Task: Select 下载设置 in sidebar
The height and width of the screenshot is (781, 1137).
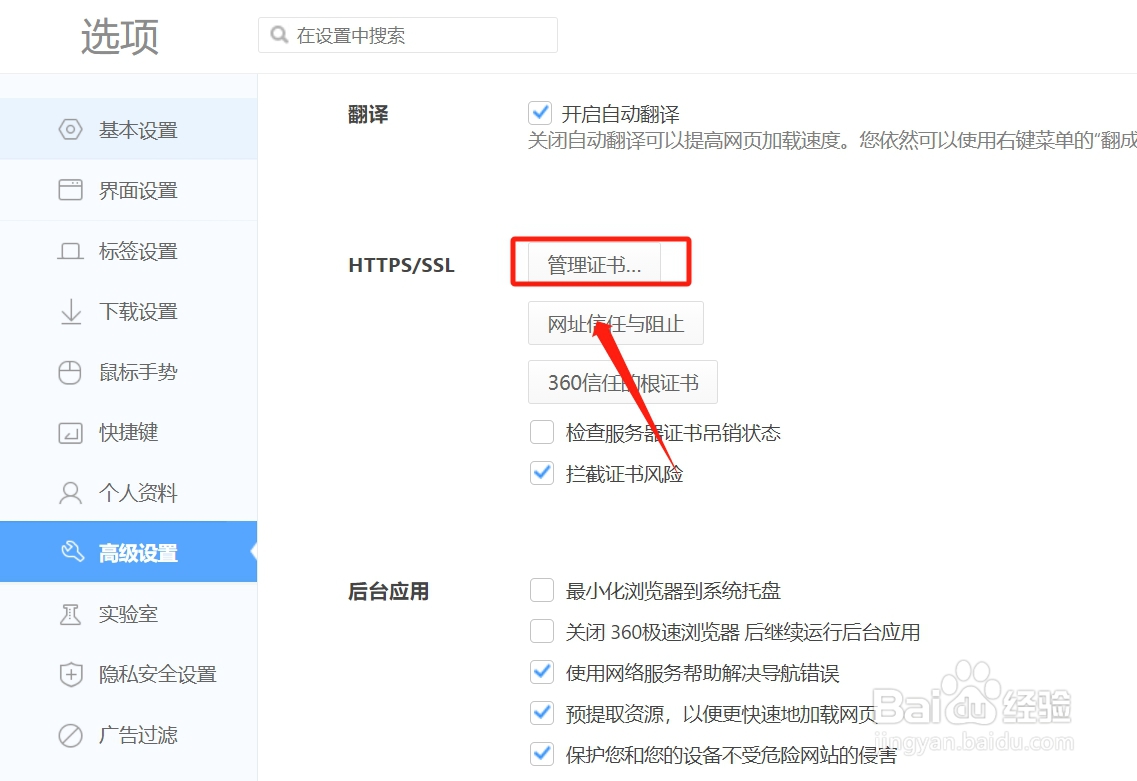Action: coord(128,311)
